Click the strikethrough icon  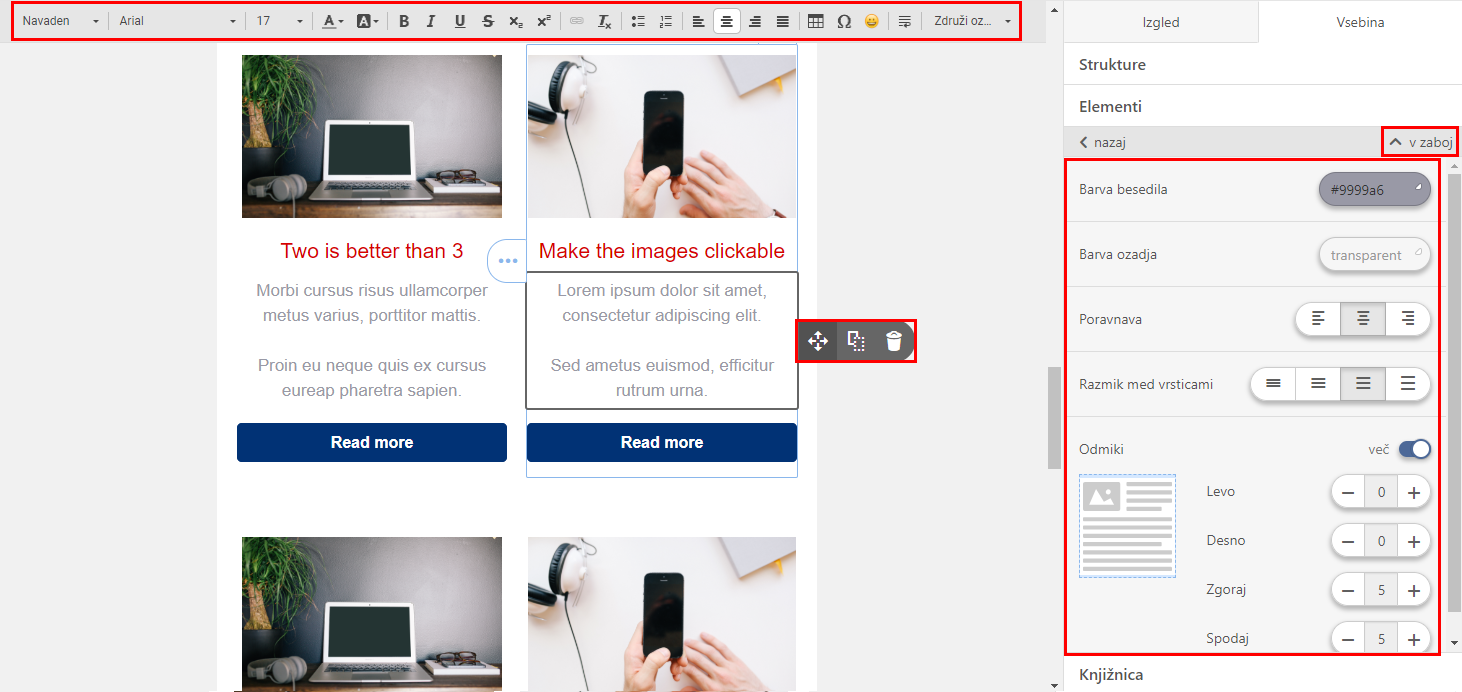487,21
